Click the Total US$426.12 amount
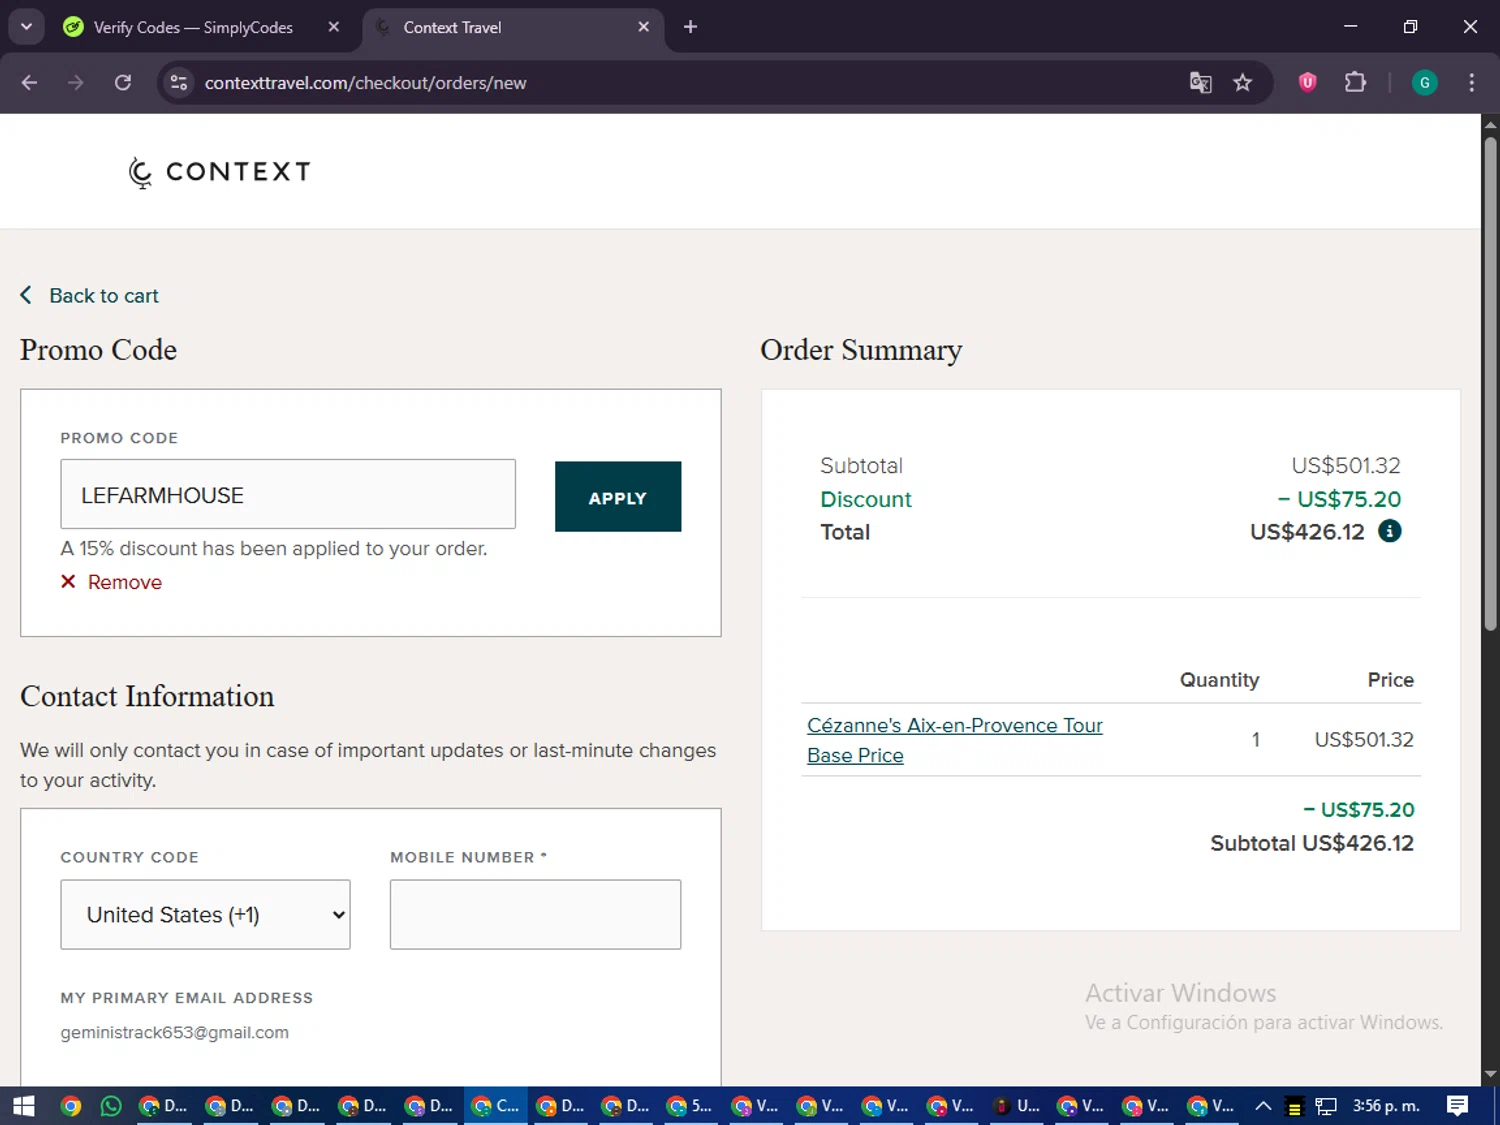 coord(1307,532)
